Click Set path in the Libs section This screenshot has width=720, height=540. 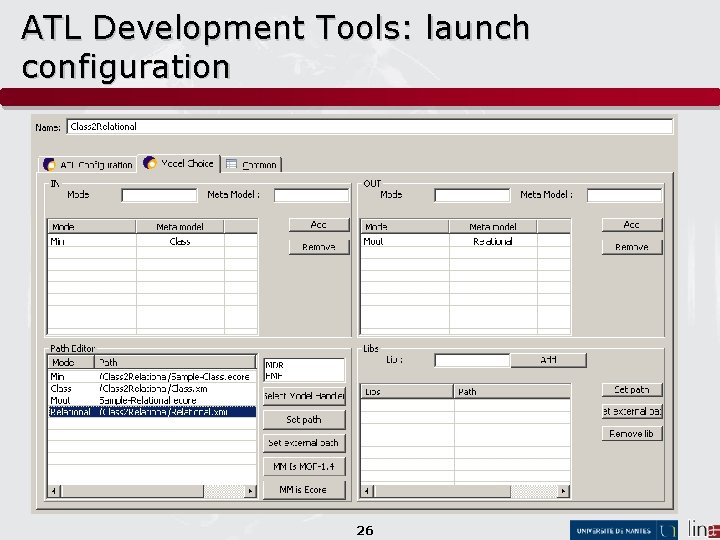pyautogui.click(x=632, y=390)
